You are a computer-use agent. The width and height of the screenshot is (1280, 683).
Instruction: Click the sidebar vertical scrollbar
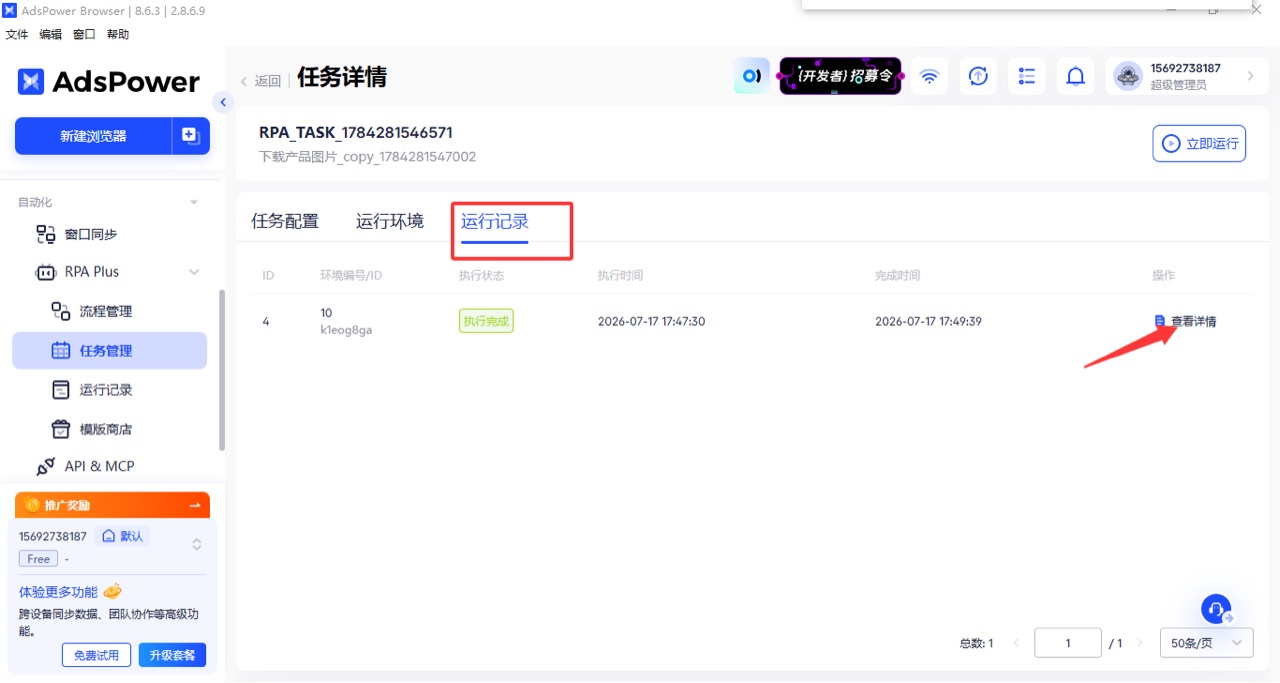tap(221, 370)
